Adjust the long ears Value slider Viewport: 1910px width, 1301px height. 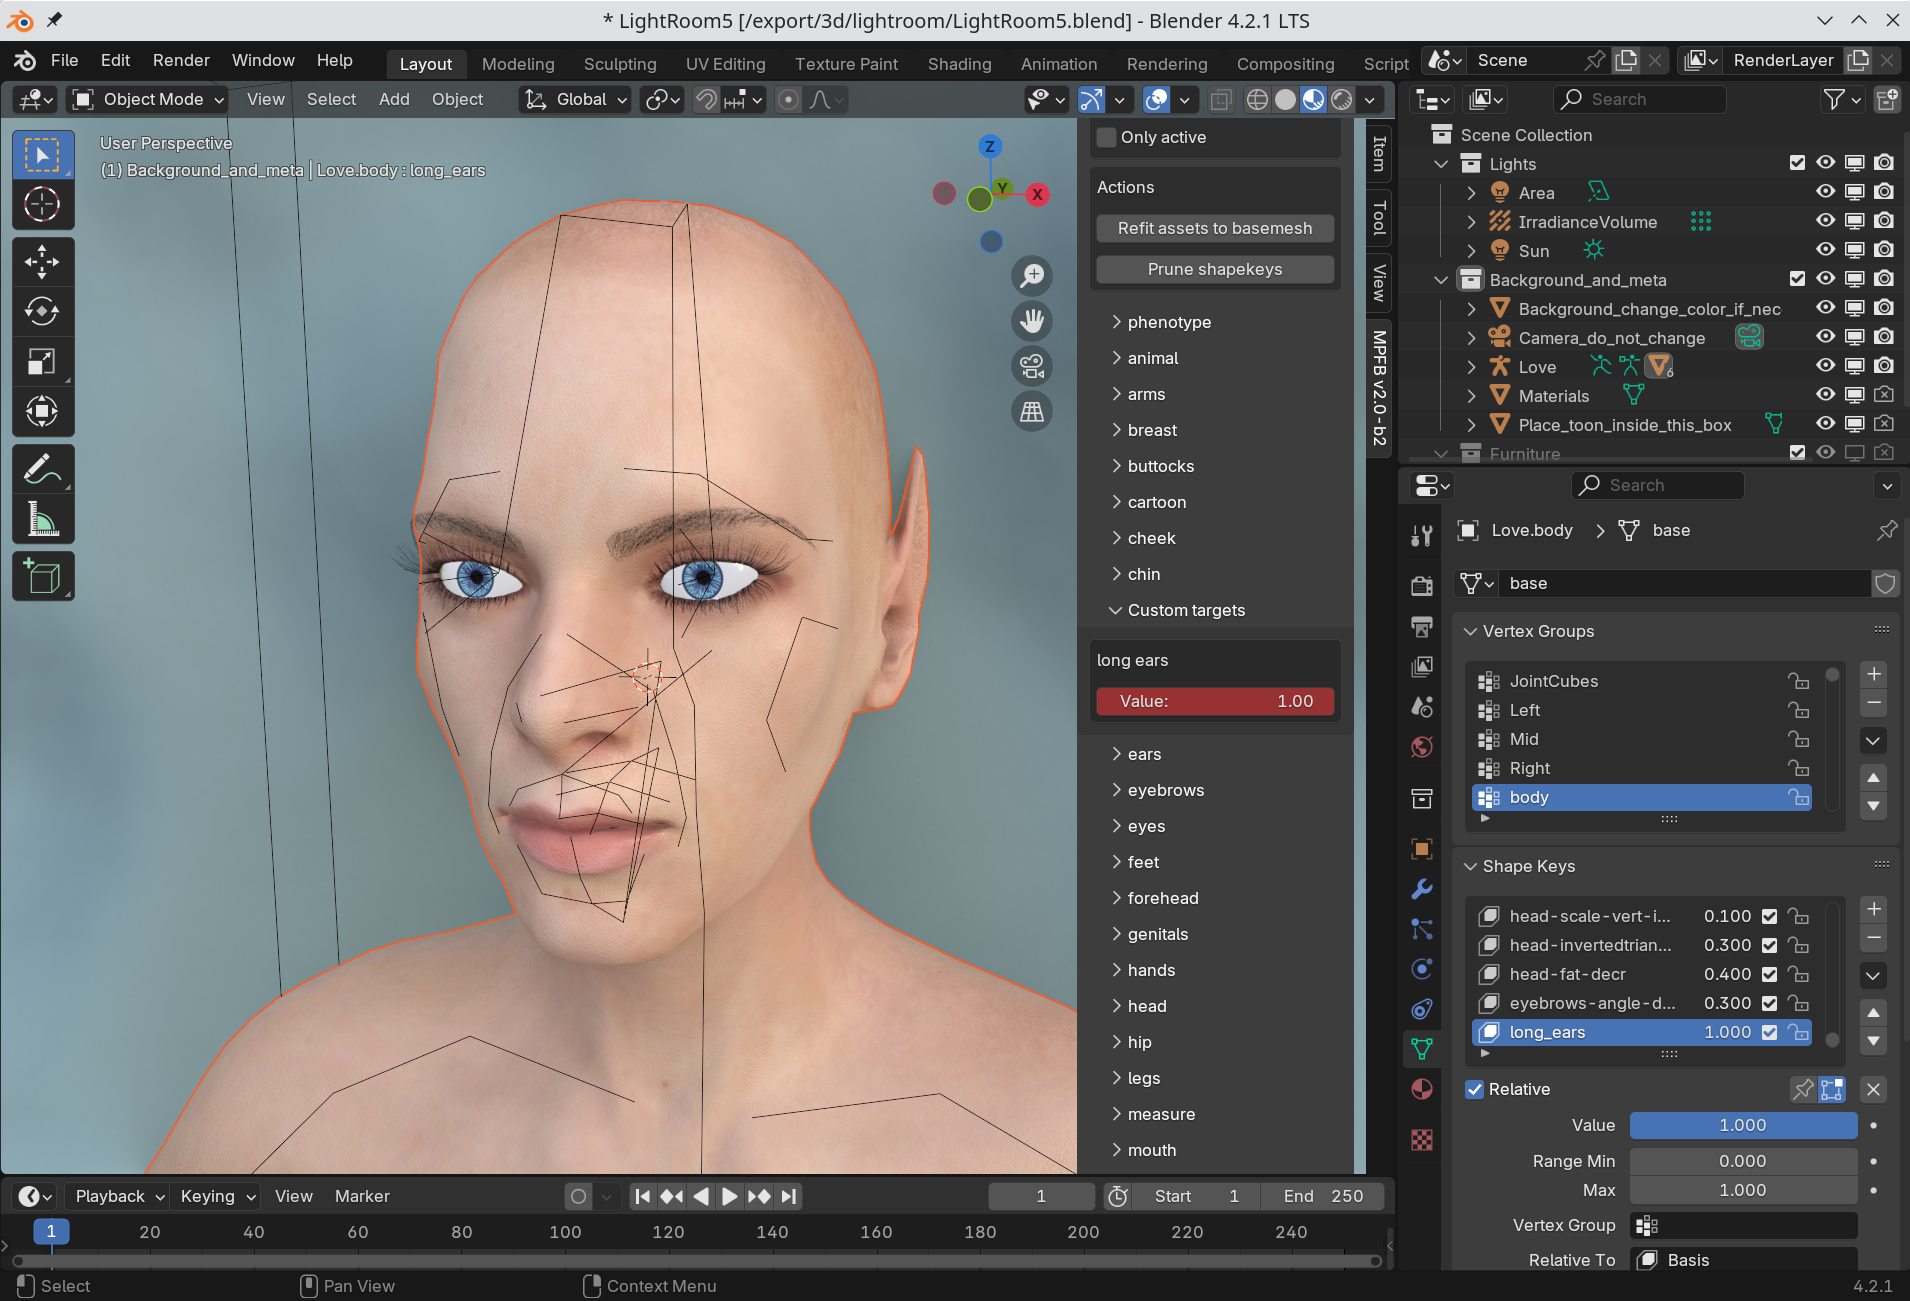coord(1215,701)
